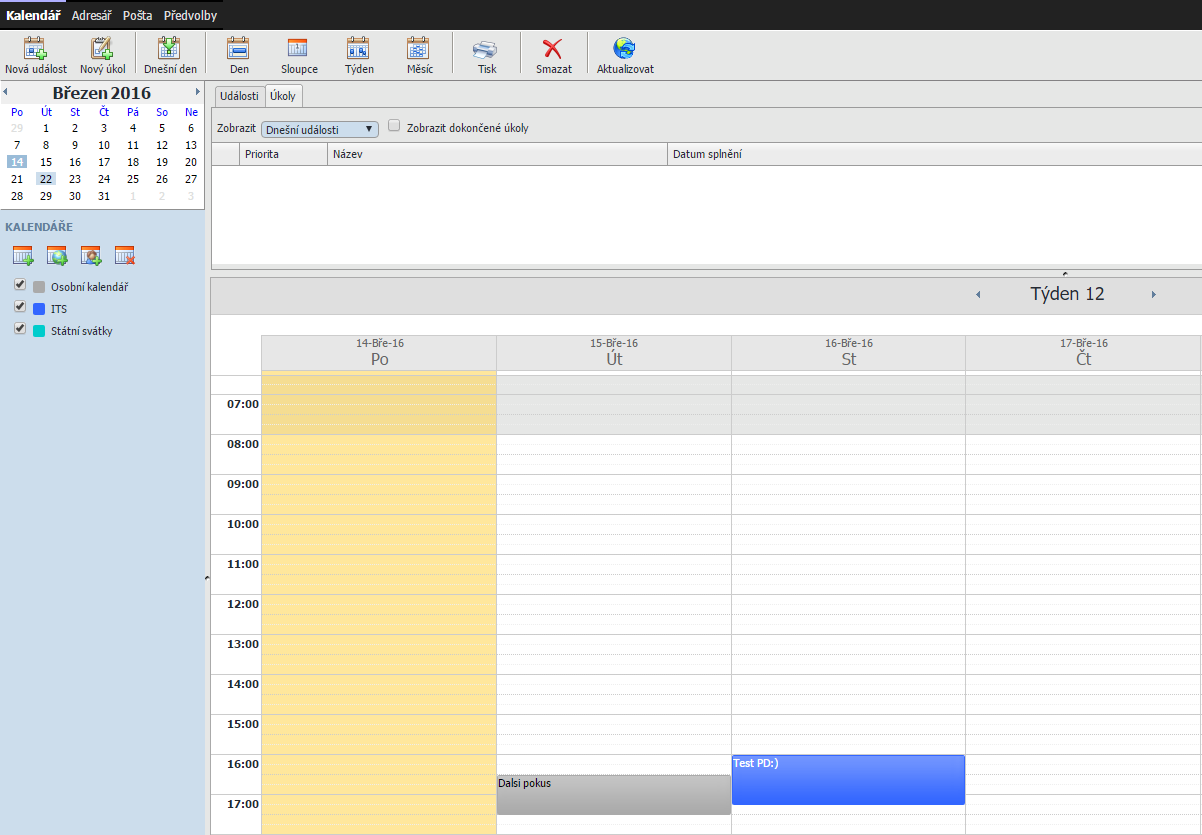Click the gray Osobní kalendář color swatch
1202x835 pixels.
[x=39, y=287]
